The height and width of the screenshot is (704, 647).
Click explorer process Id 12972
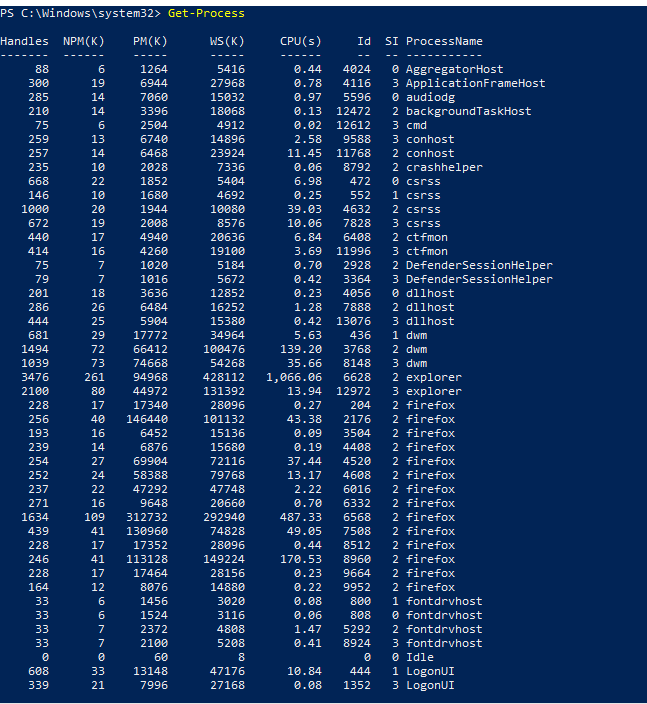coord(353,391)
